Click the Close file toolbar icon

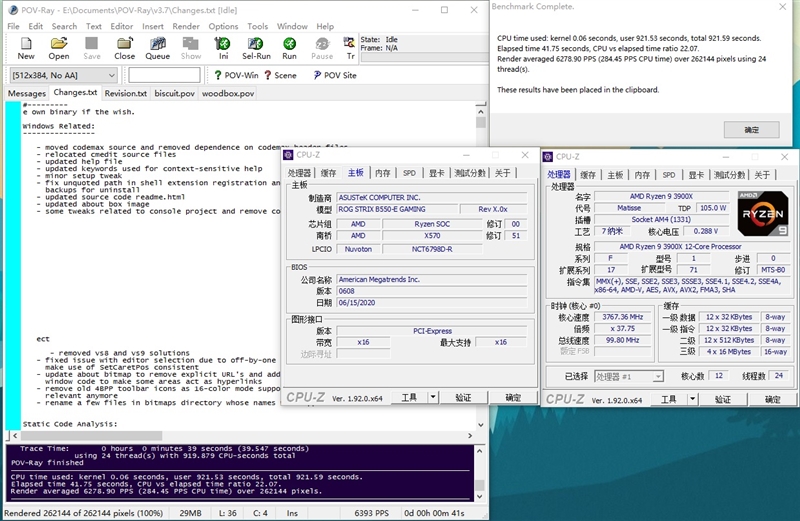(x=124, y=48)
